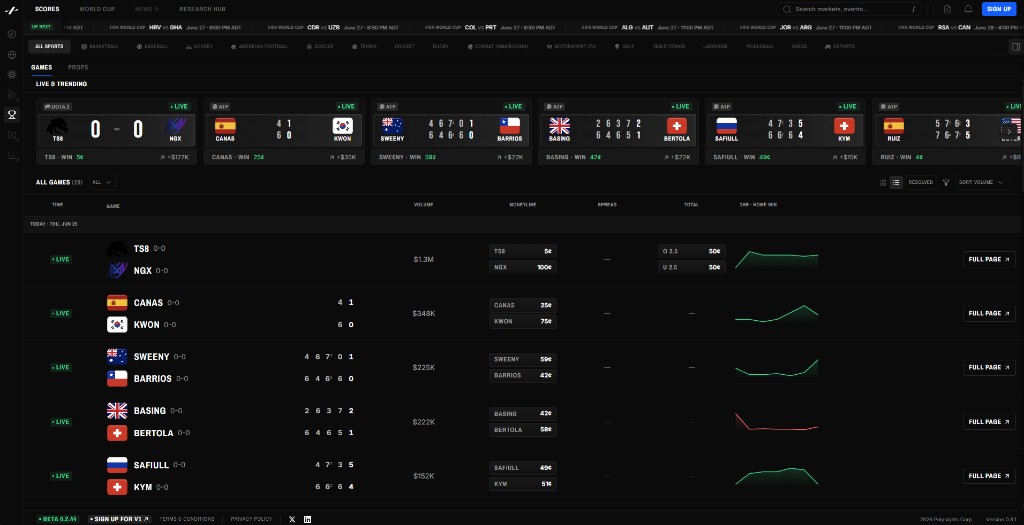This screenshot has width=1024, height=525.
Task: Select the ALL SPORTS filter chip
Action: click(50, 46)
